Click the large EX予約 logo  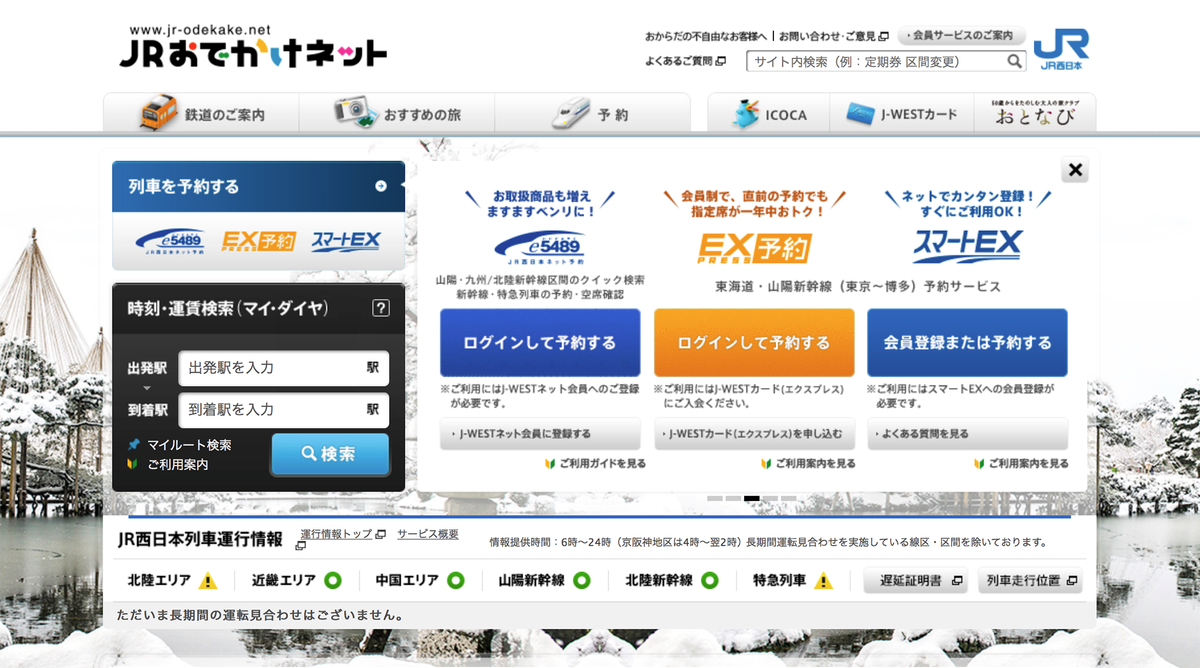pyautogui.click(x=754, y=247)
